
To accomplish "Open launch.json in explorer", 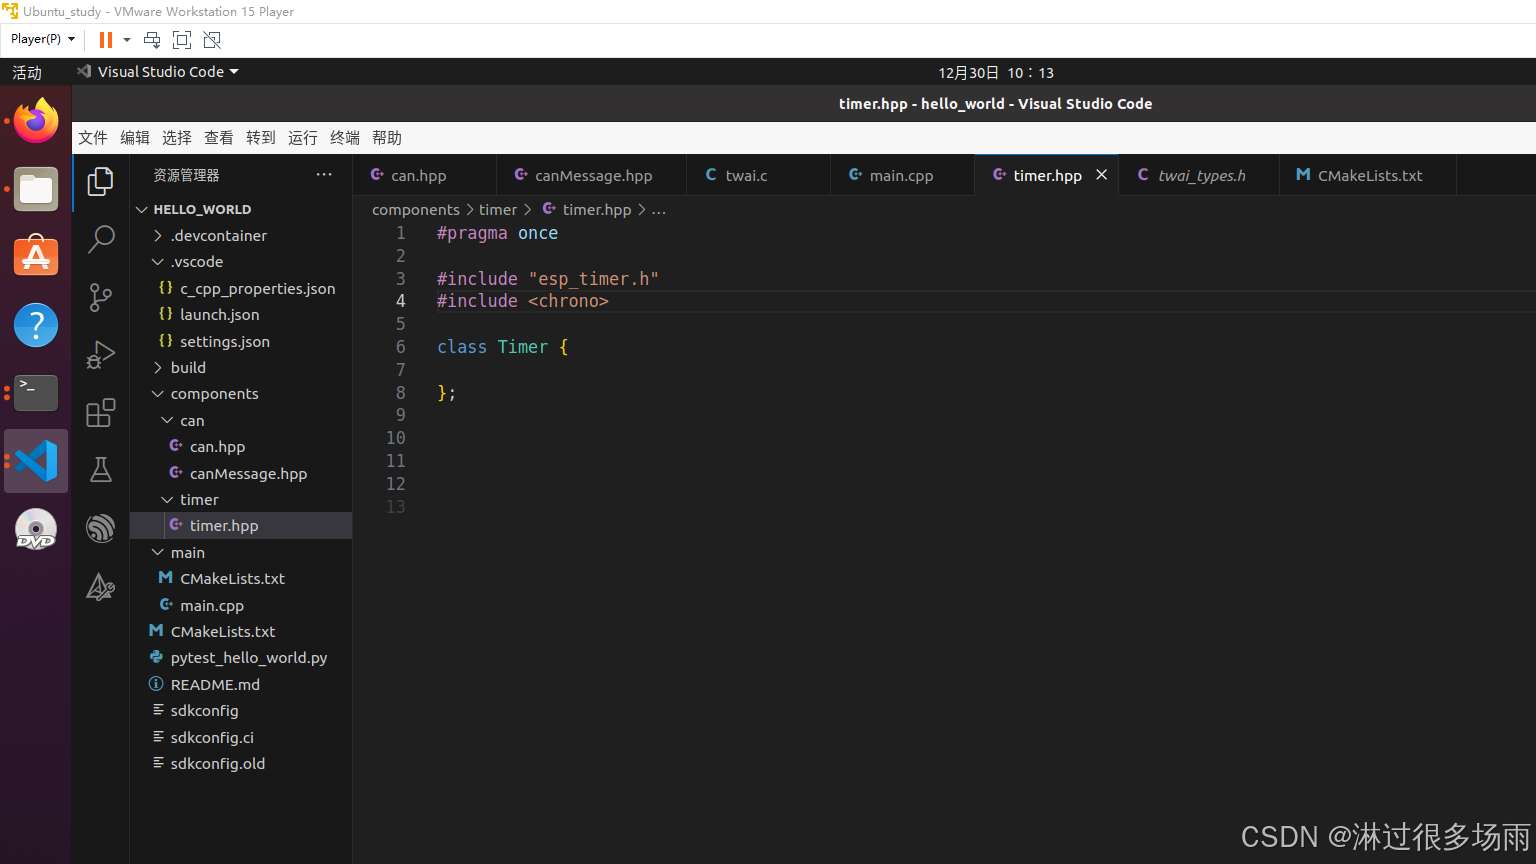I will pyautogui.click(x=241, y=314).
